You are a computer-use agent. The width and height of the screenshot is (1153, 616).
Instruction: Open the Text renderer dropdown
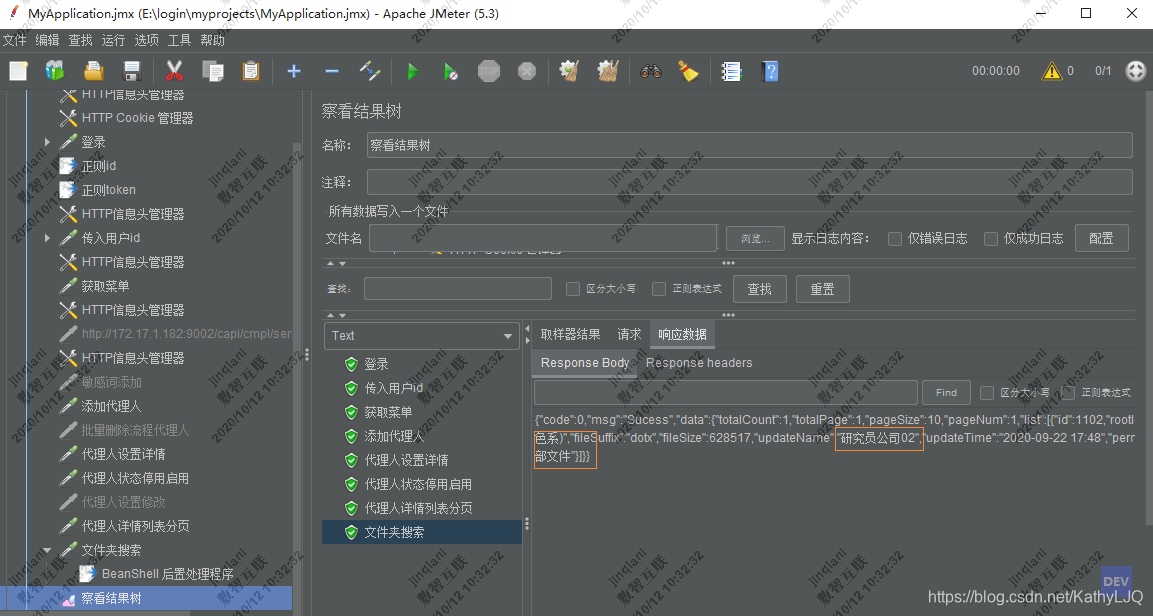(422, 336)
